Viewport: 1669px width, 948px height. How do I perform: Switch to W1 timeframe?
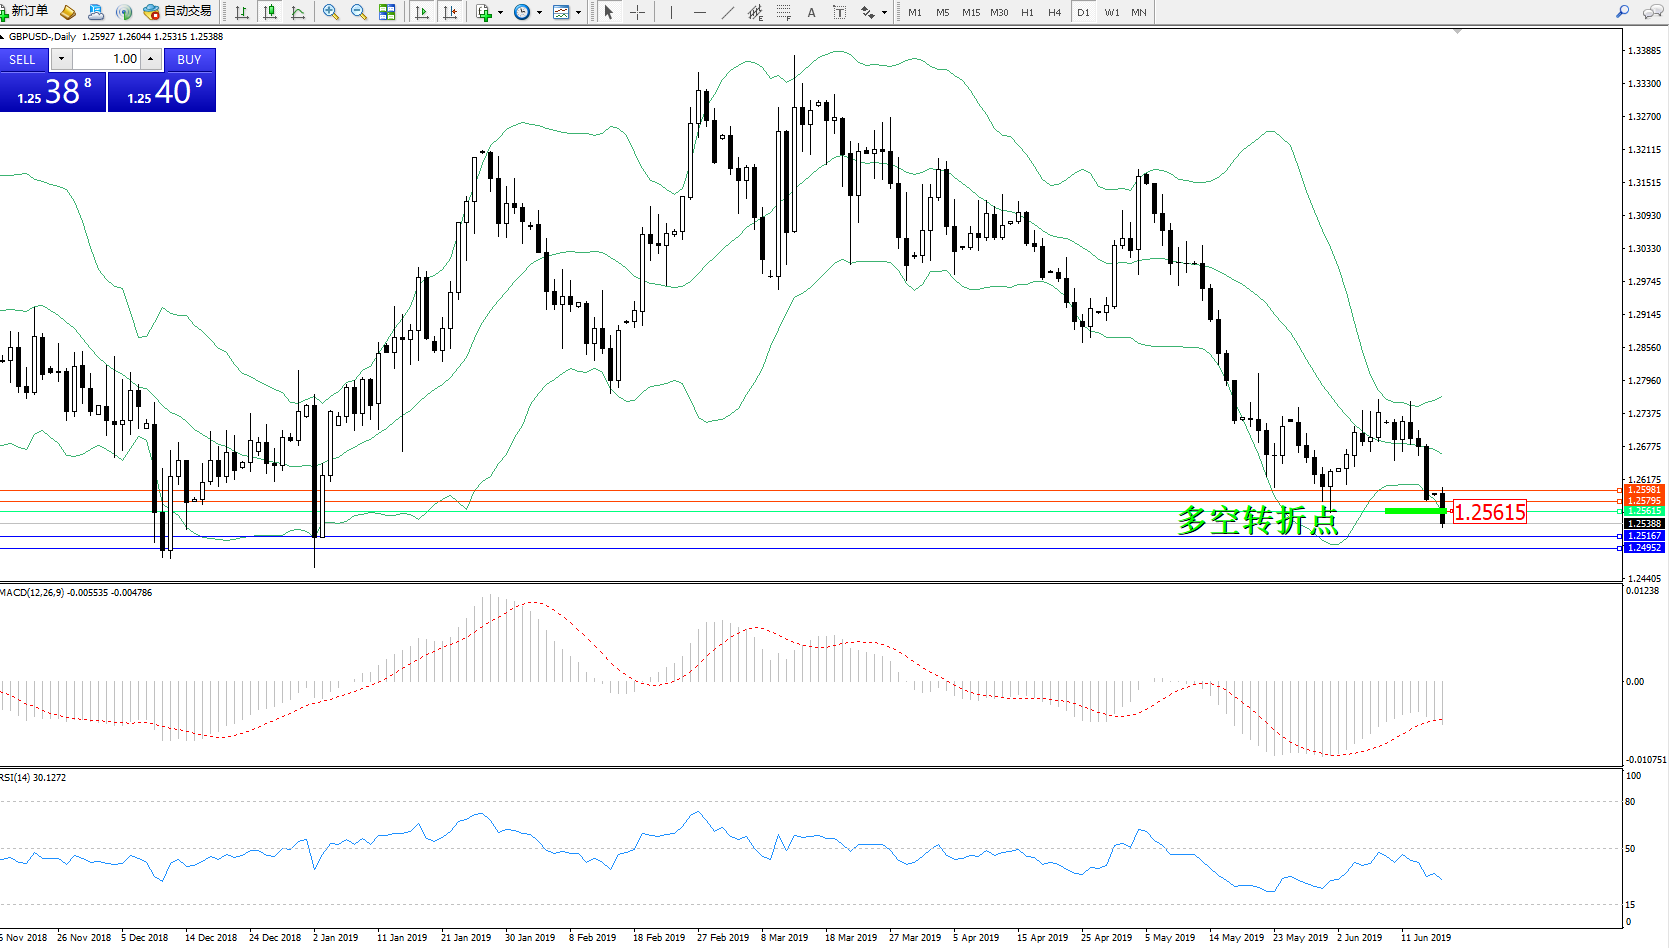pos(1111,12)
